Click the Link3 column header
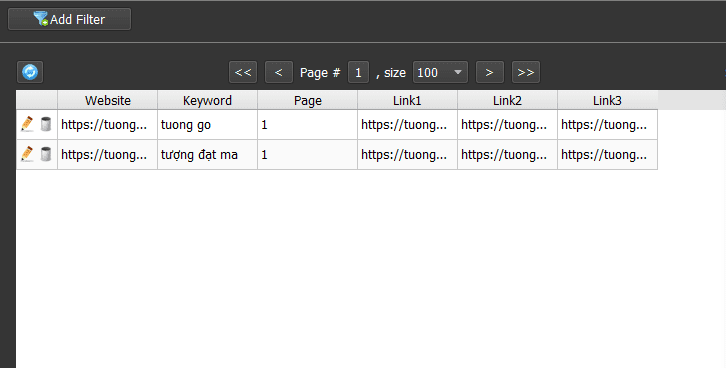 pyautogui.click(x=607, y=100)
